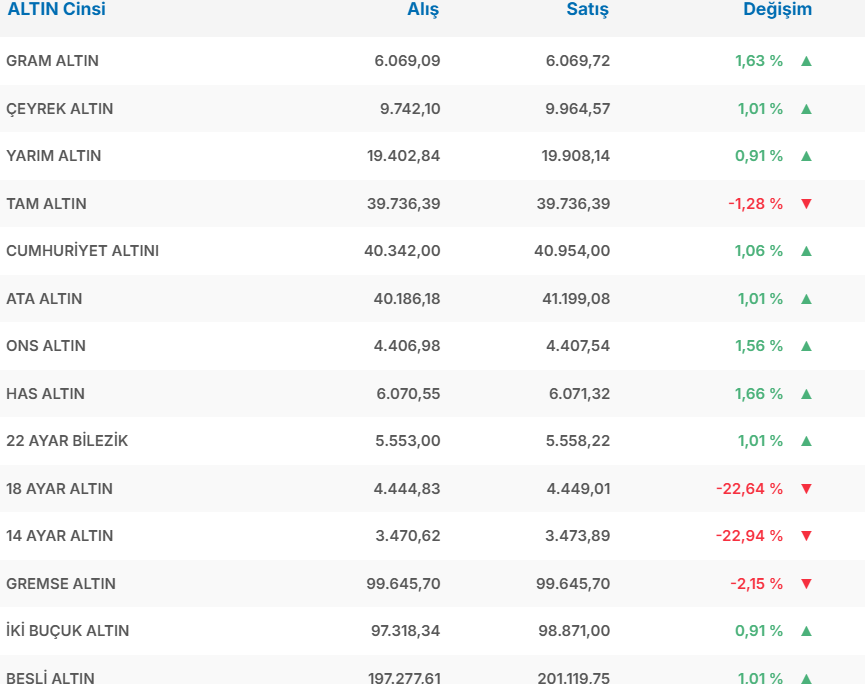Click the Satış column header
The image size is (865, 684).
[587, 10]
